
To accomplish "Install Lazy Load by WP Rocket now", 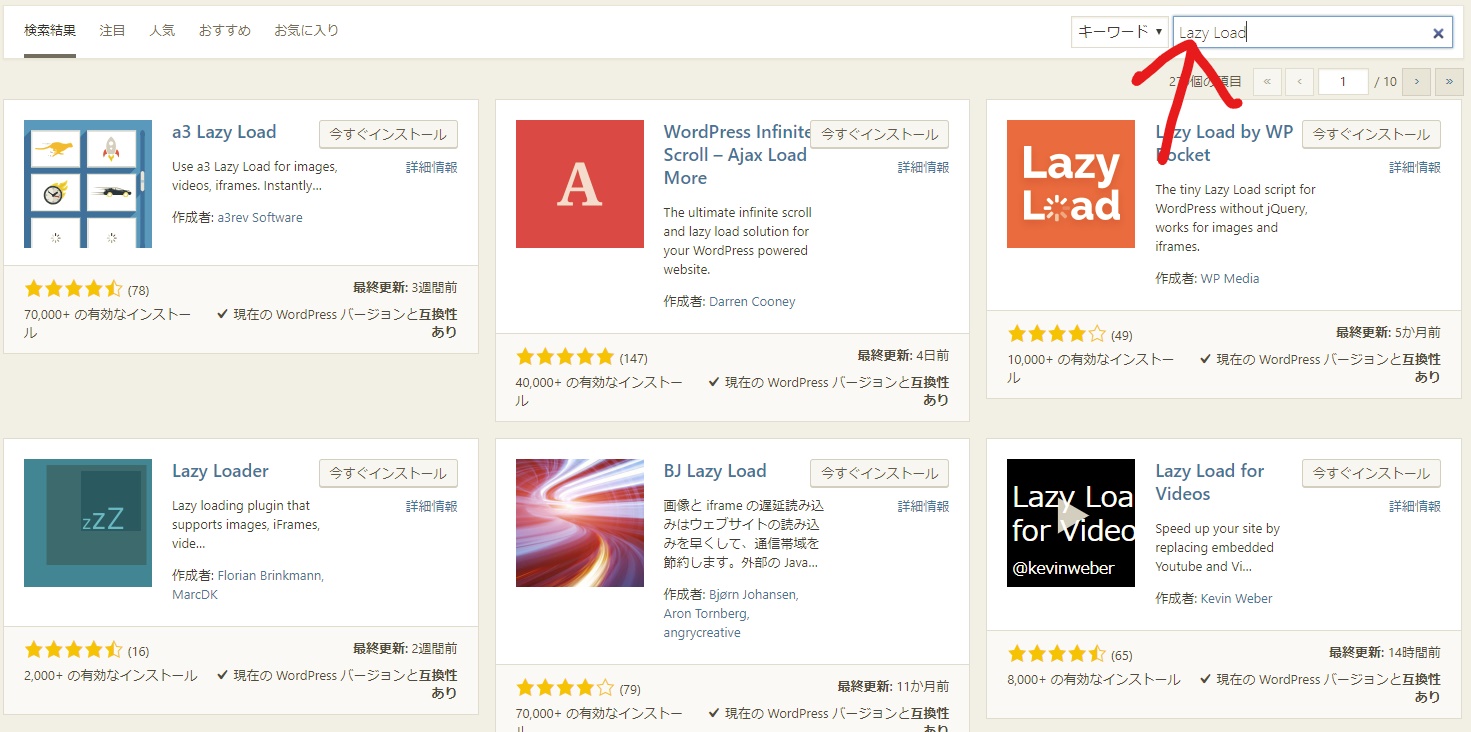I will click(1371, 134).
